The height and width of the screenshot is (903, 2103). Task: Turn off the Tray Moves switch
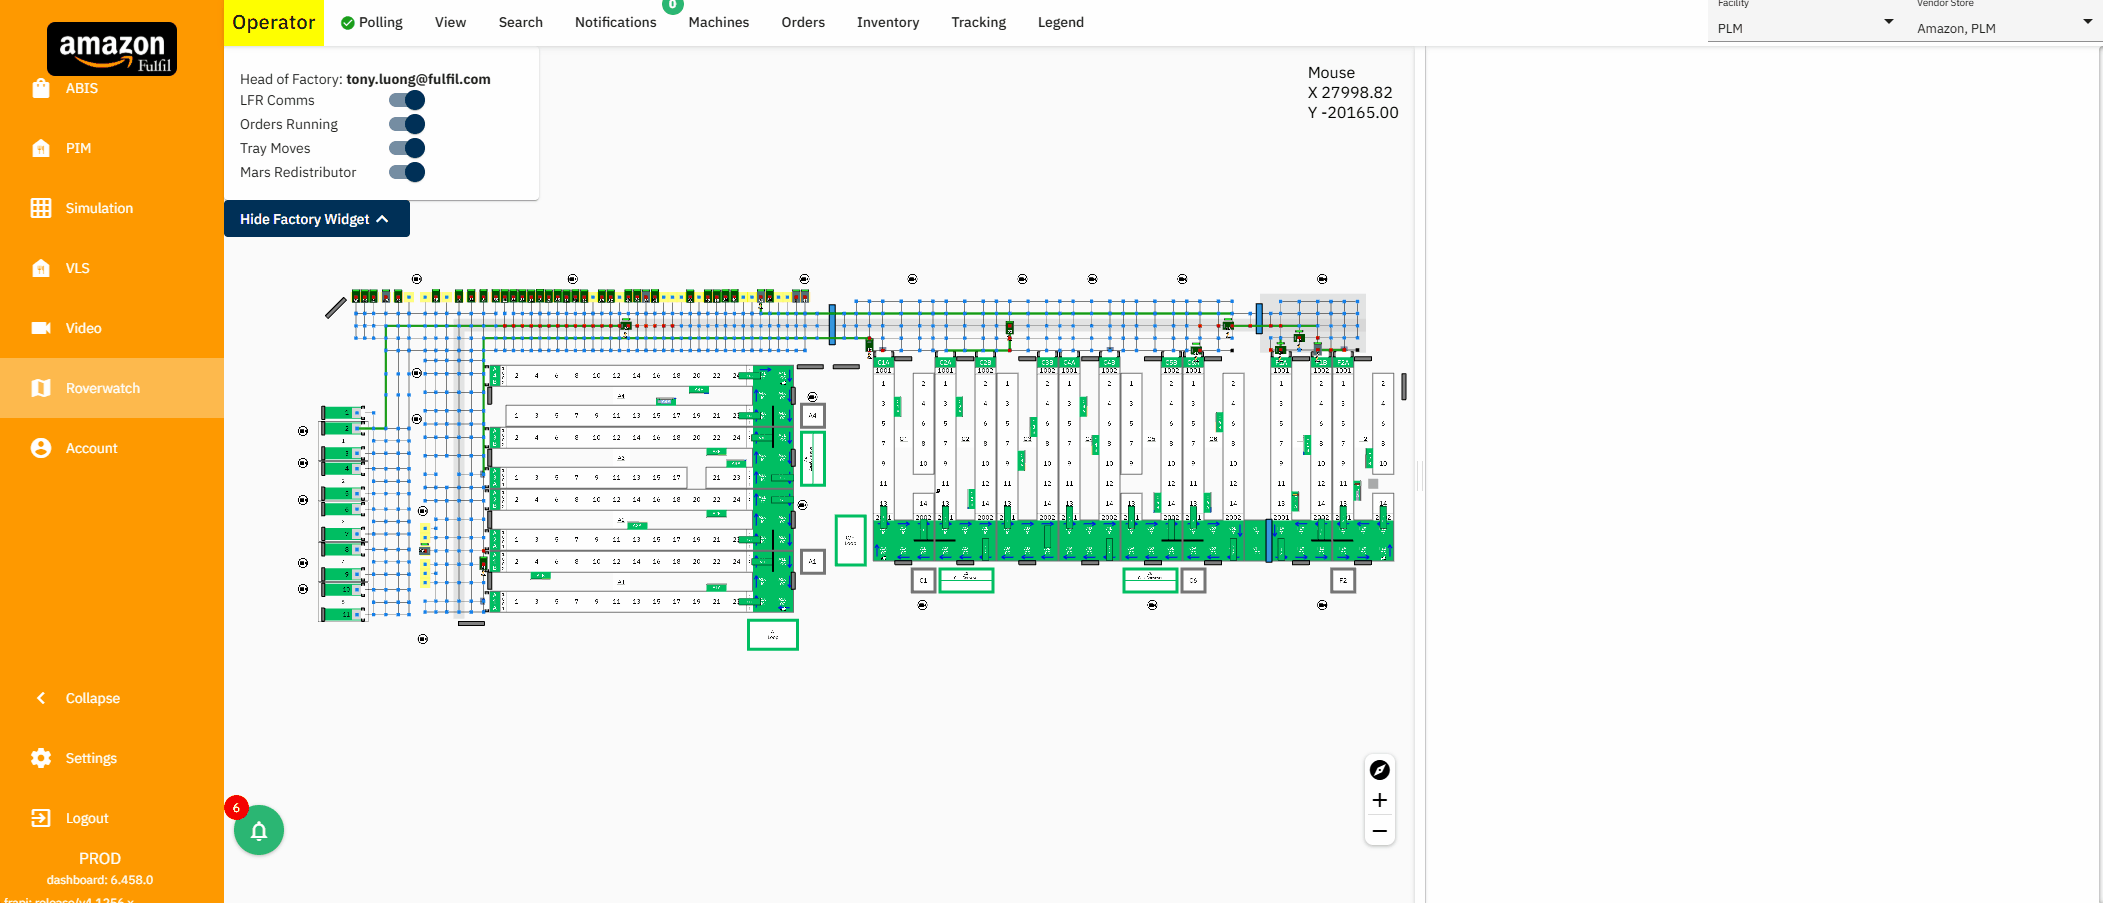(x=407, y=148)
